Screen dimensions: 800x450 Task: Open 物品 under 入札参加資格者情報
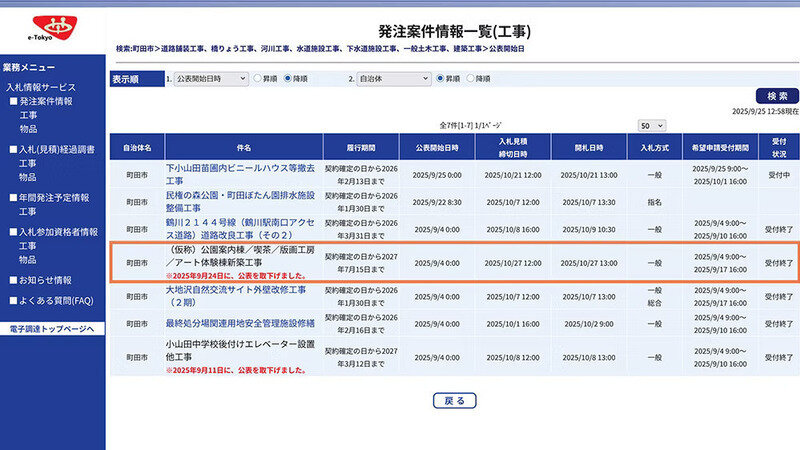point(27,259)
